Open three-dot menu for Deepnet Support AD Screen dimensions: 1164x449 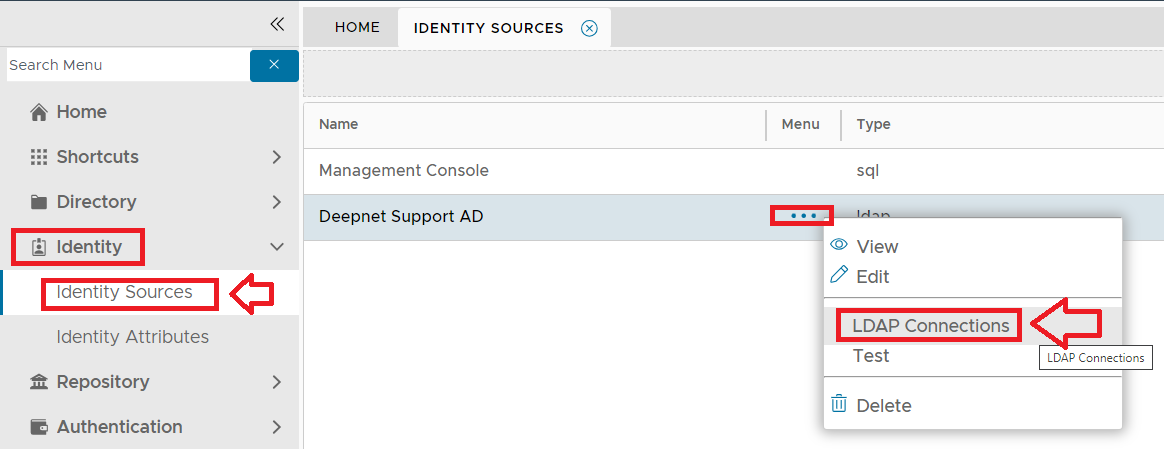[803, 216]
